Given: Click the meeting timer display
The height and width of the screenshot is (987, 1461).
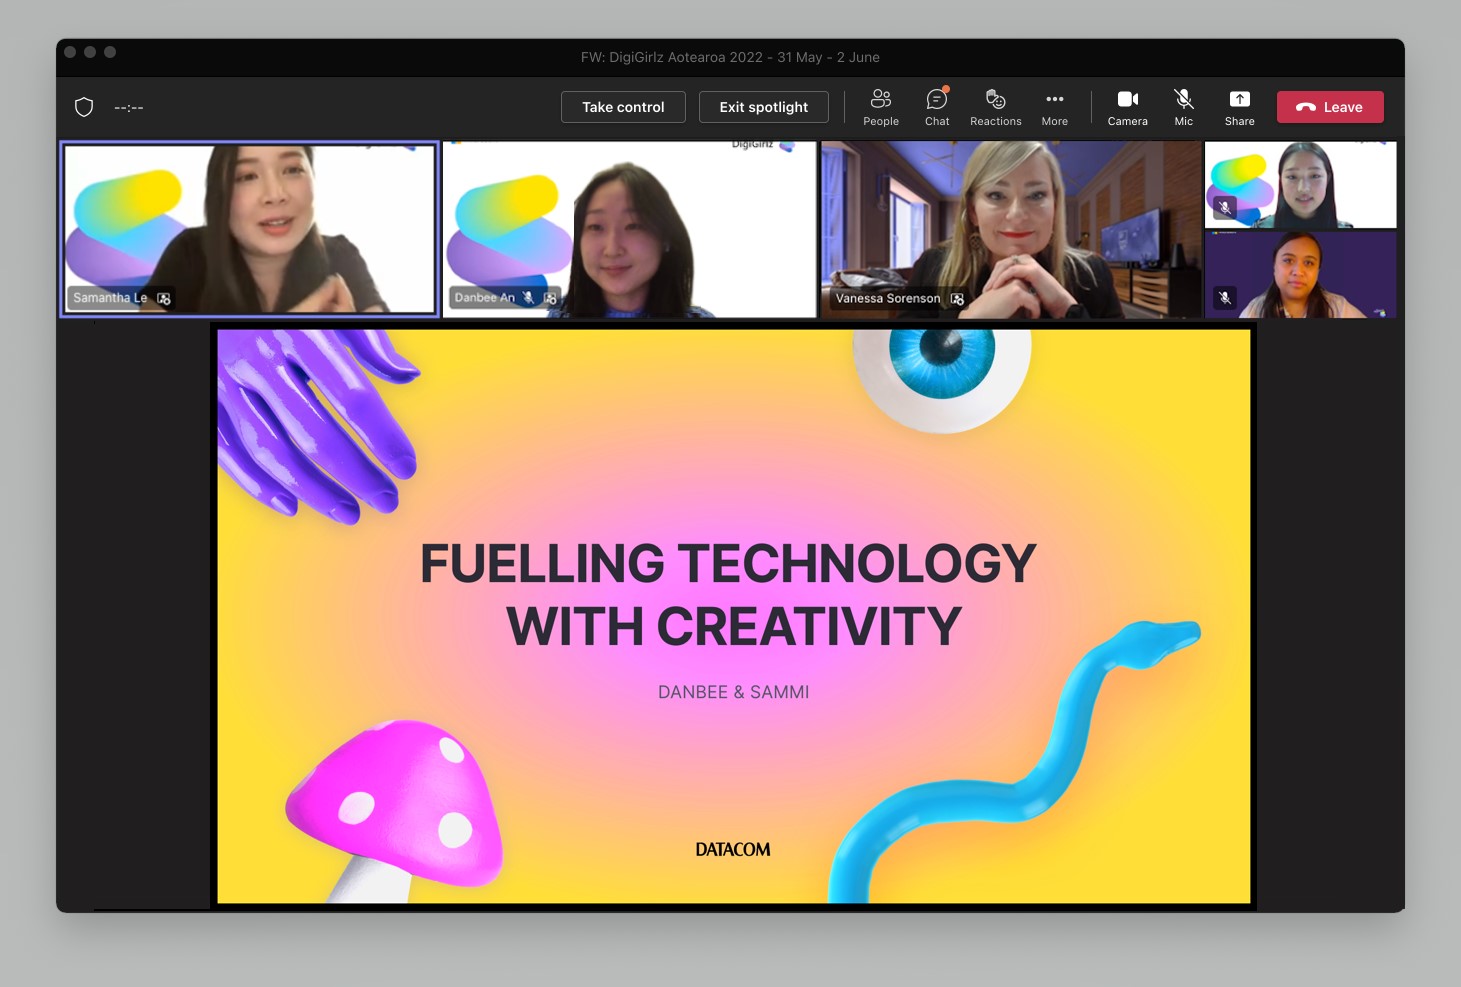Looking at the screenshot, I should pyautogui.click(x=129, y=107).
